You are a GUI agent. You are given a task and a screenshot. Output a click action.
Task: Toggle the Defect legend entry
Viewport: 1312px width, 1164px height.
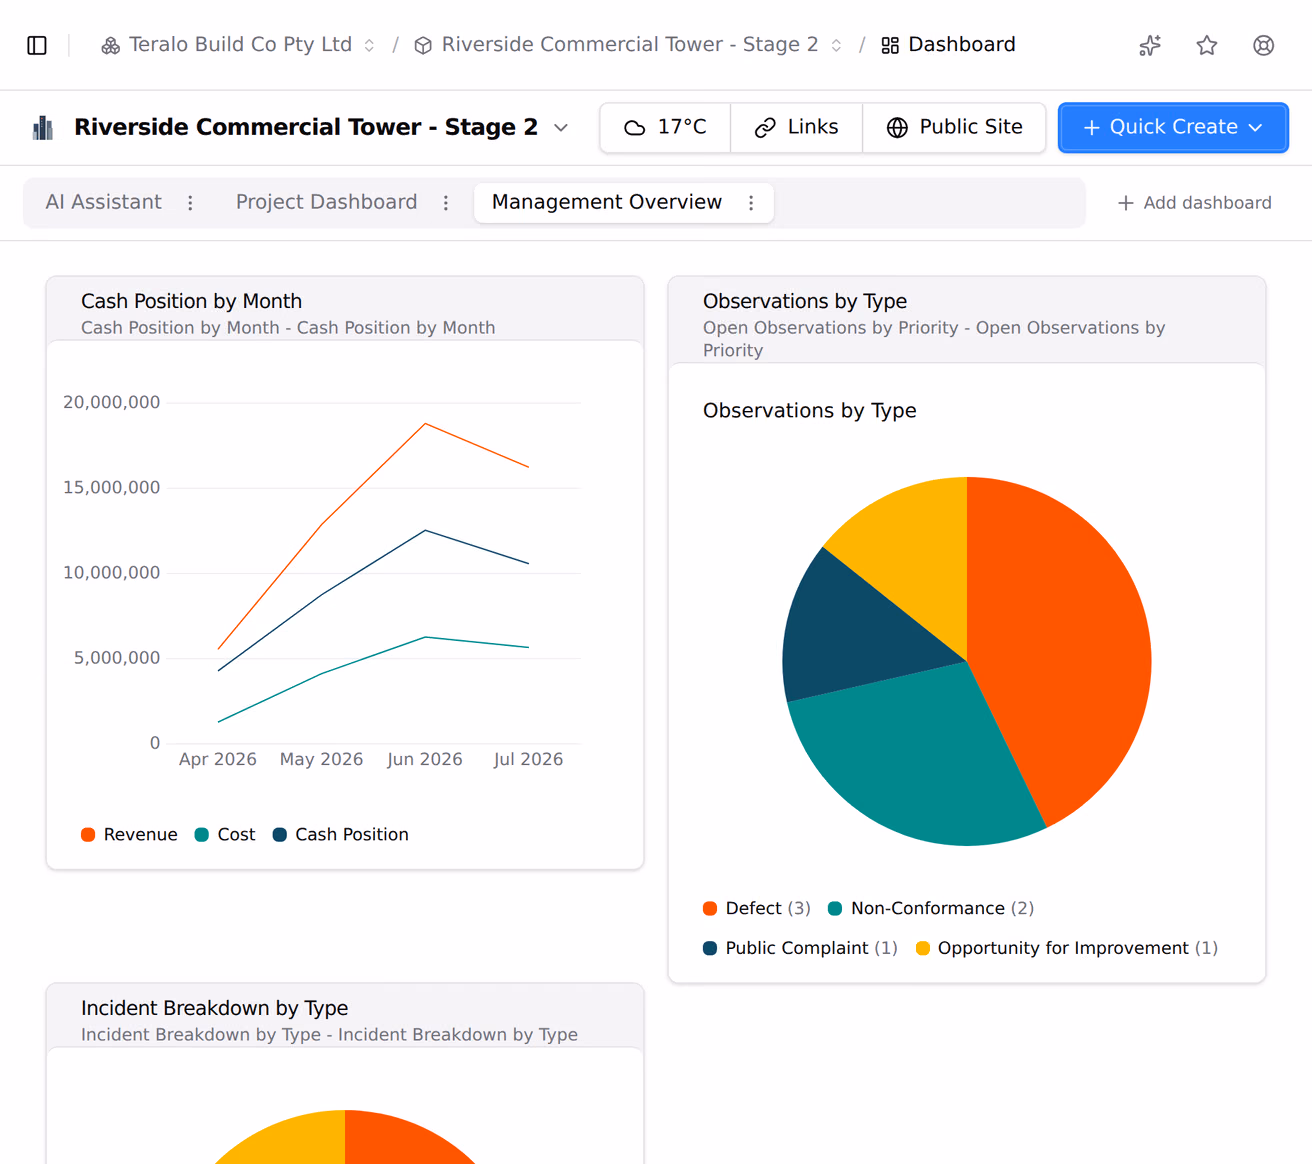pyautogui.click(x=756, y=908)
